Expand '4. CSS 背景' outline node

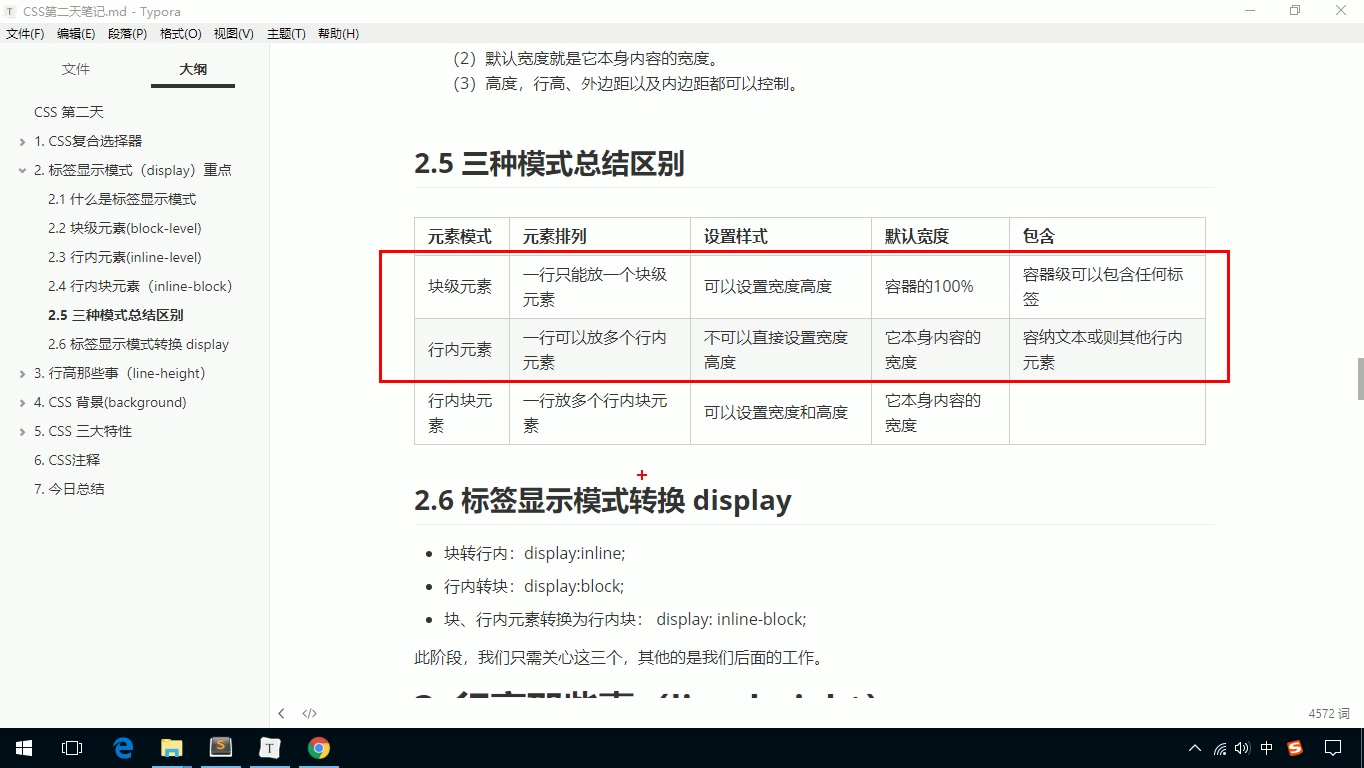click(22, 403)
